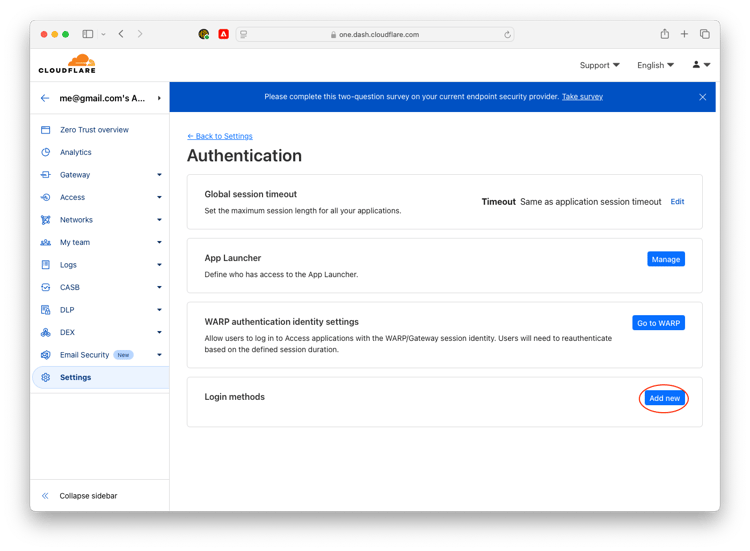750x551 pixels.
Task: Click the DEX sidebar icon
Action: [x=45, y=332]
